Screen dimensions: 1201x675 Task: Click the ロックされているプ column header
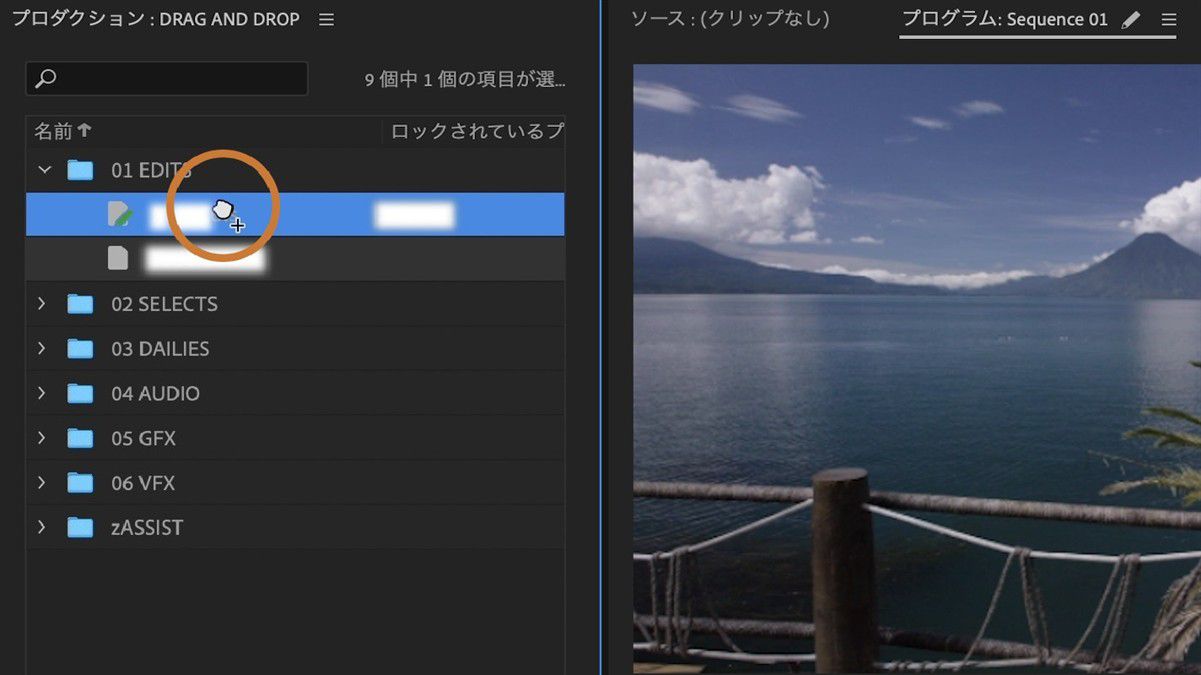[477, 131]
